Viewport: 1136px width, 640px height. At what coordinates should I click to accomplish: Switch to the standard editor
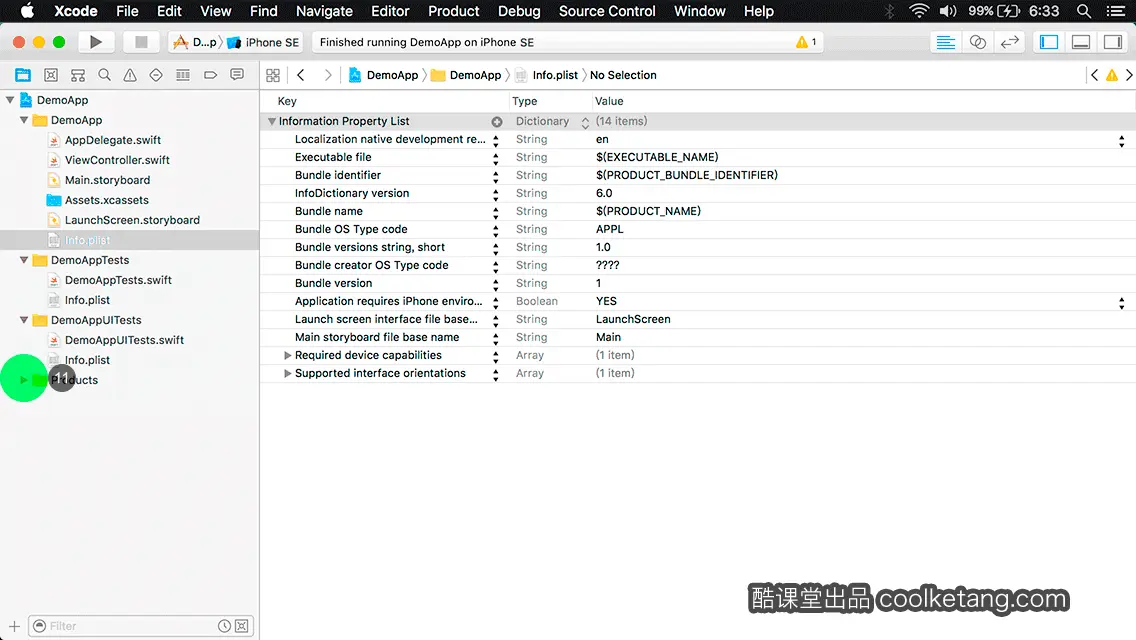(945, 42)
